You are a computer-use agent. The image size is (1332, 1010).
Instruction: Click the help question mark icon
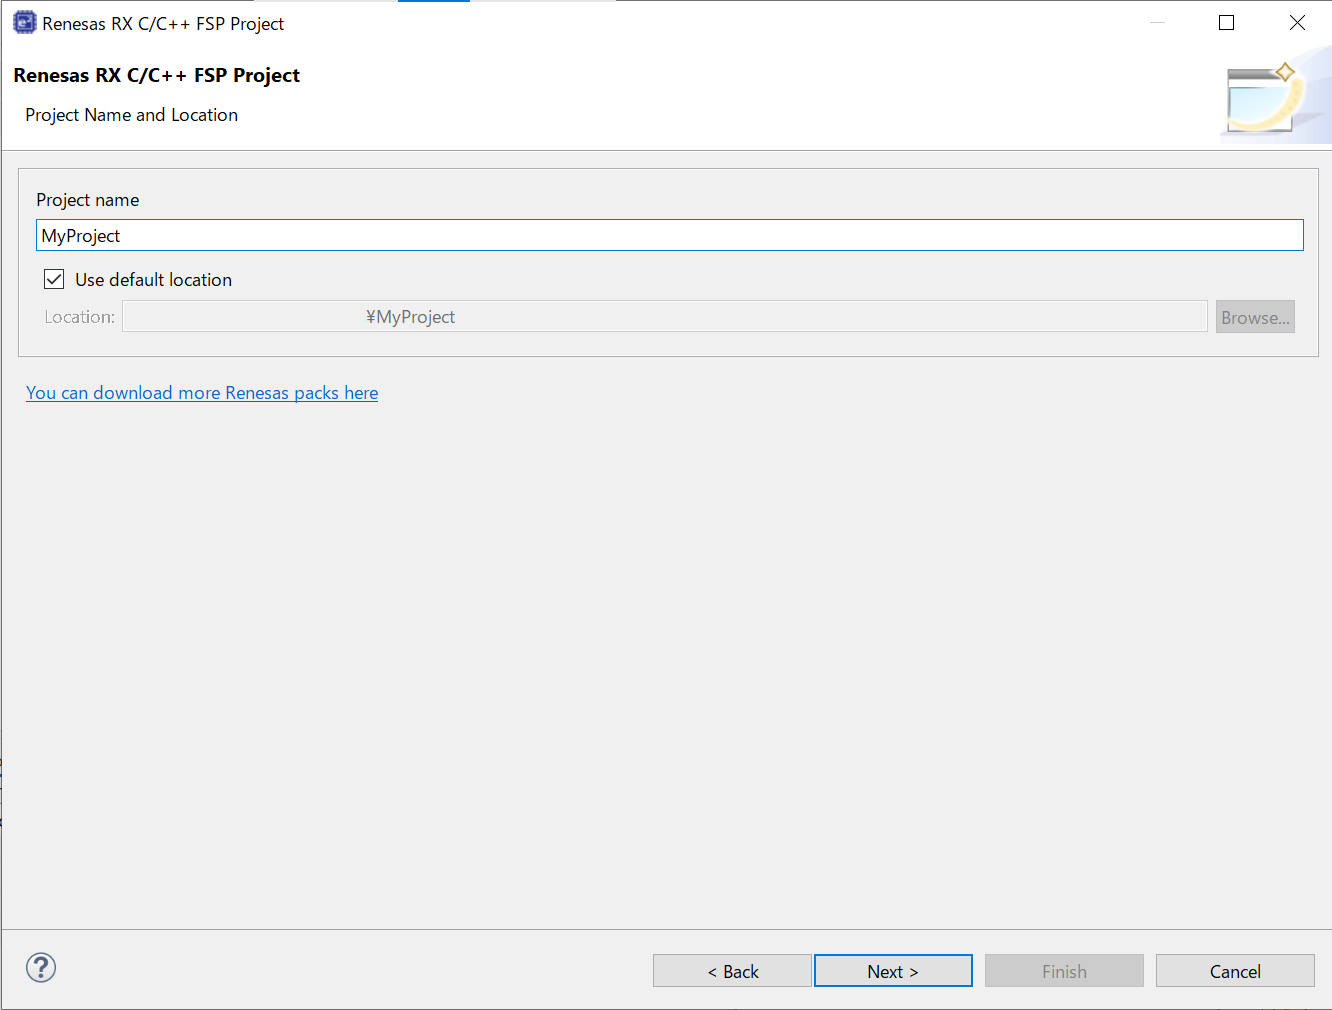click(x=41, y=967)
